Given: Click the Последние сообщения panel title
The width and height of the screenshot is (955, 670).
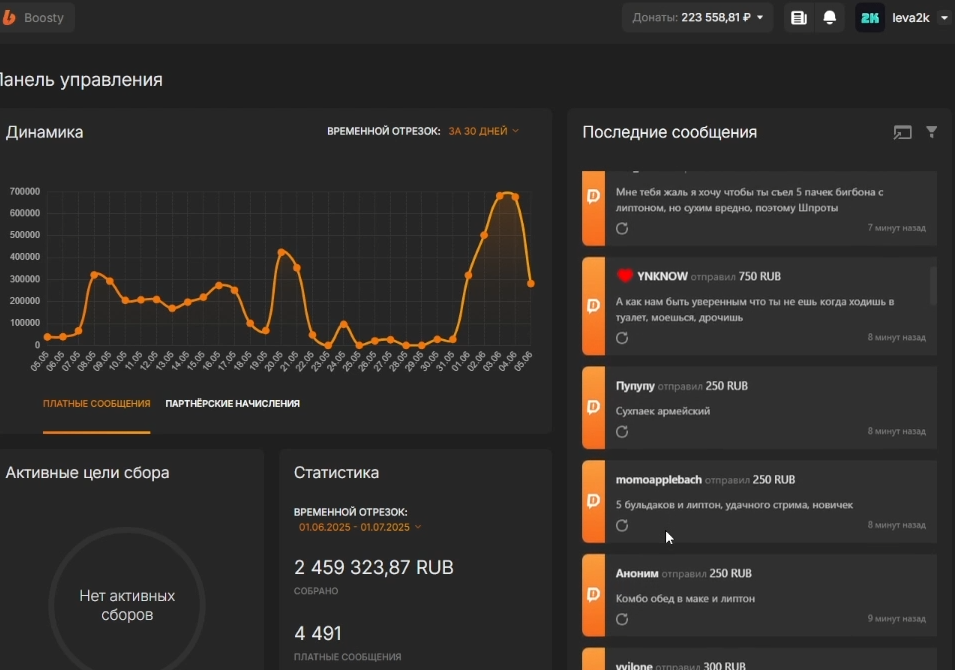Looking at the screenshot, I should (x=669, y=132).
